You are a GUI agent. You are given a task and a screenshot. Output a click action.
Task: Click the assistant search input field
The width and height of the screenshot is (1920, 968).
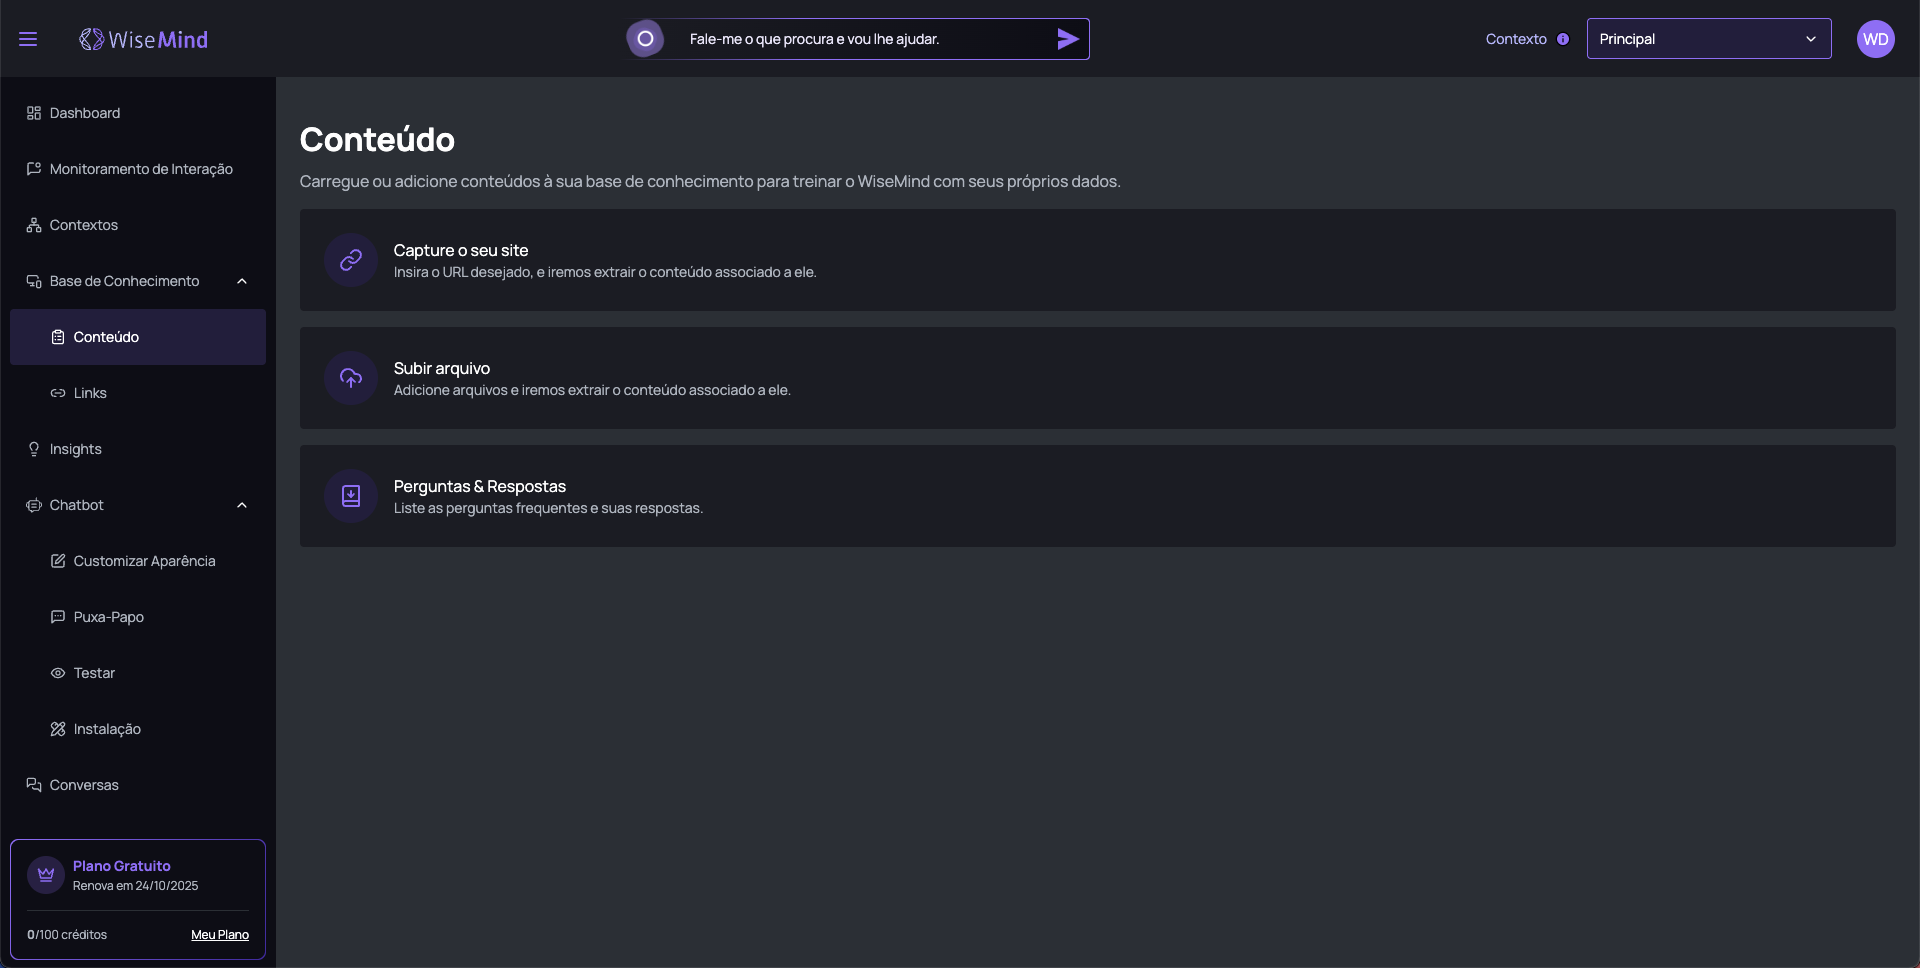tap(860, 39)
